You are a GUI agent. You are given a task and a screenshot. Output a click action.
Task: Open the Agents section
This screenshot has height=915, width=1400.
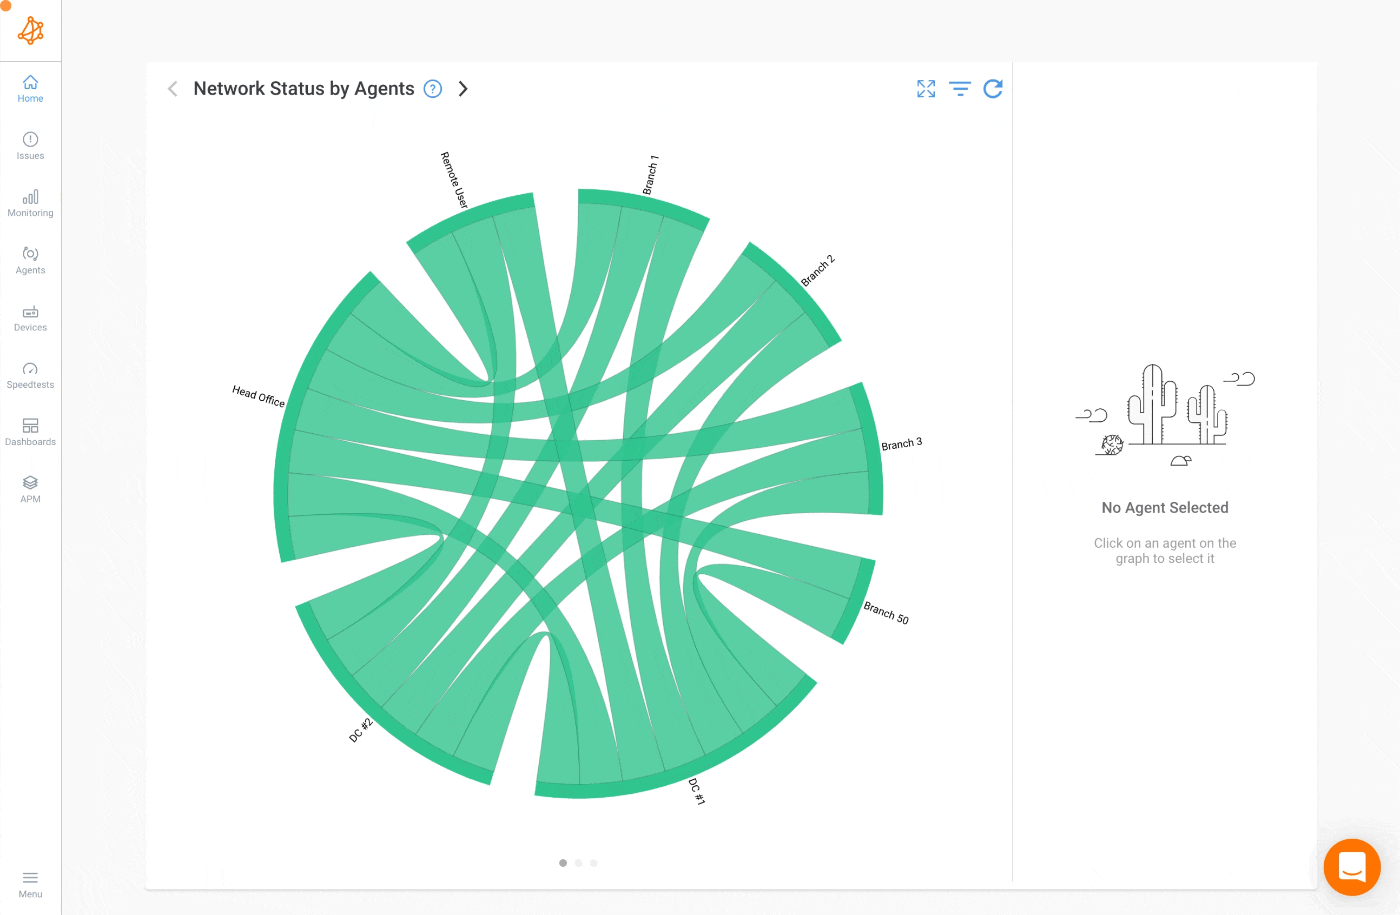tap(30, 261)
